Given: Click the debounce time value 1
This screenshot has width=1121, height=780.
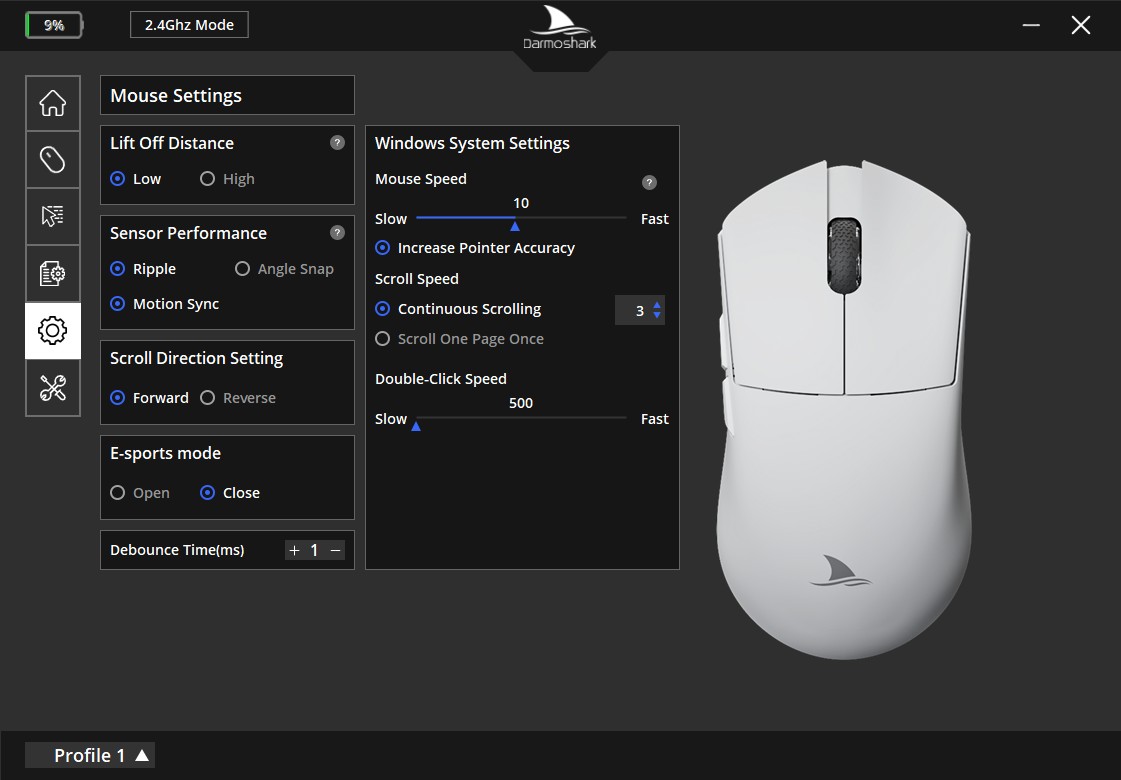Looking at the screenshot, I should pyautogui.click(x=314, y=550).
